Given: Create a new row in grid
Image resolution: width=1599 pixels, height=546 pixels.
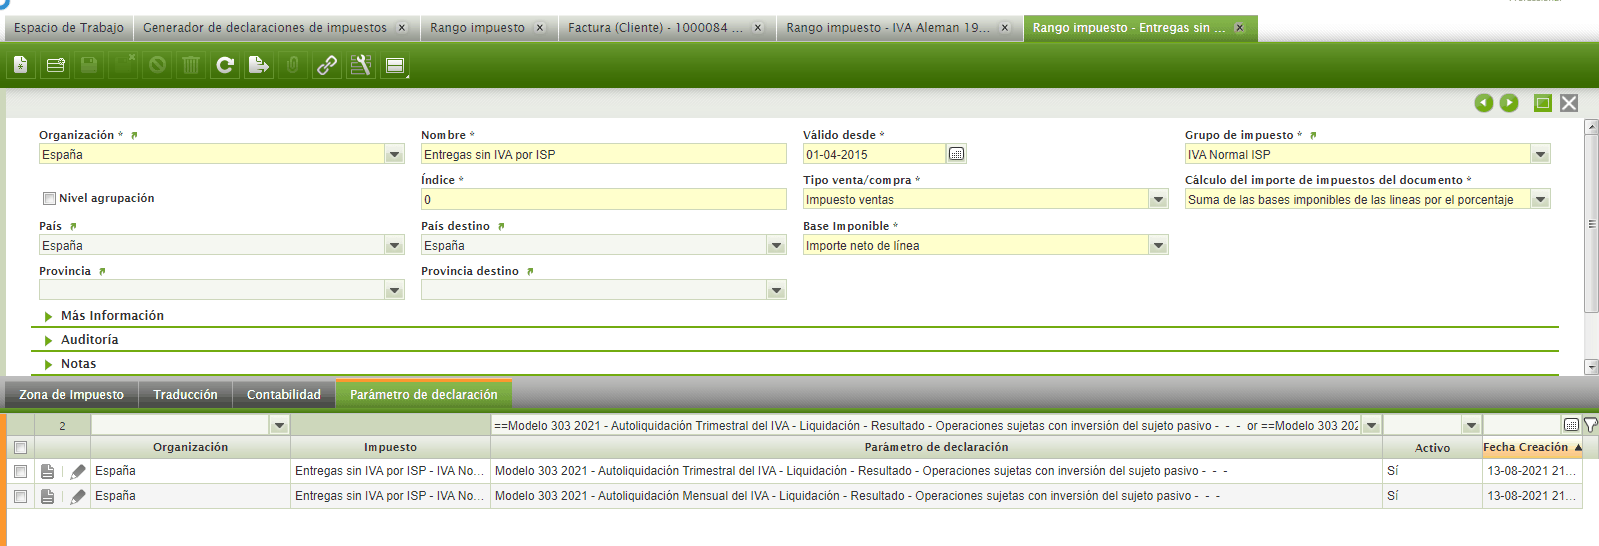Looking at the screenshot, I should pyautogui.click(x=55, y=65).
